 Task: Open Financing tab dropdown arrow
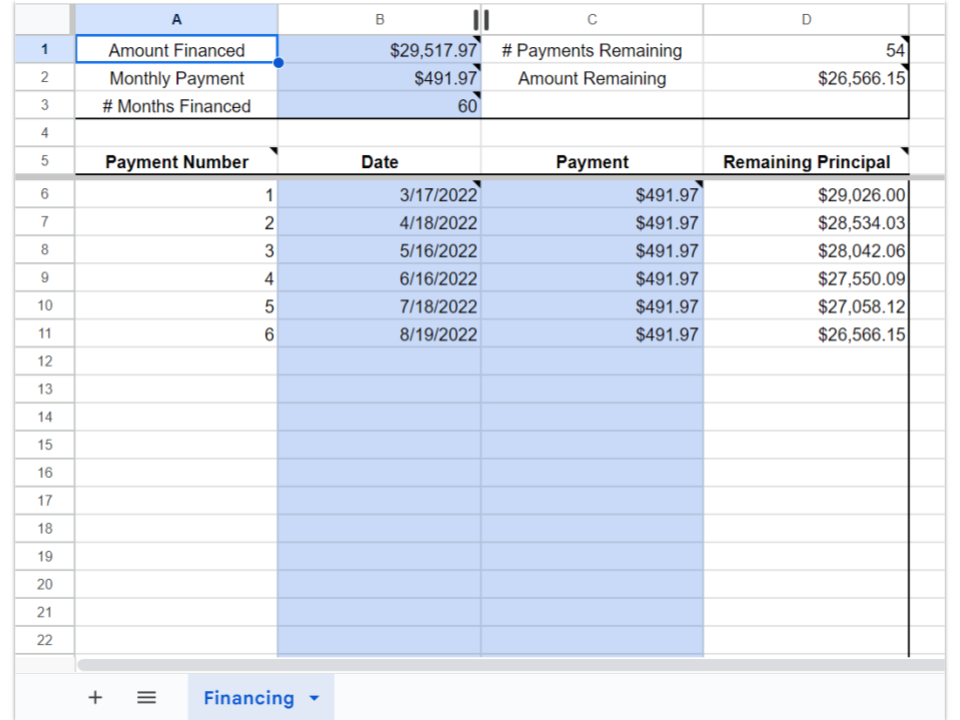tap(314, 698)
